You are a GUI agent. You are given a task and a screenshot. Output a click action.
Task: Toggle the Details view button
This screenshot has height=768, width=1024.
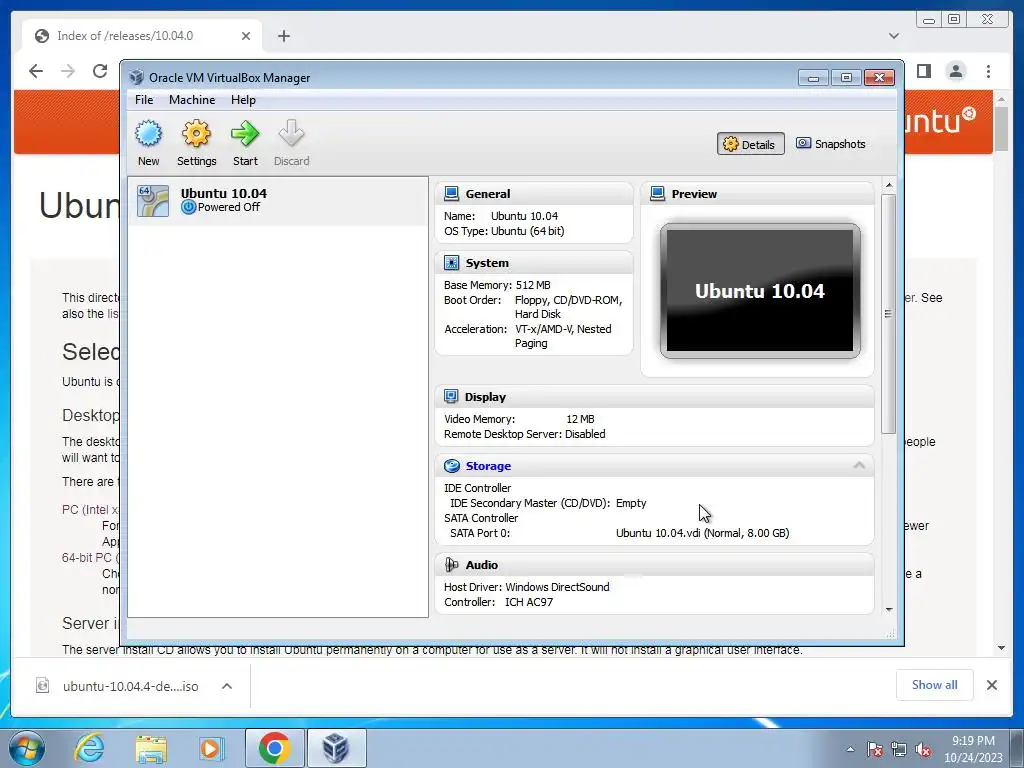(750, 144)
